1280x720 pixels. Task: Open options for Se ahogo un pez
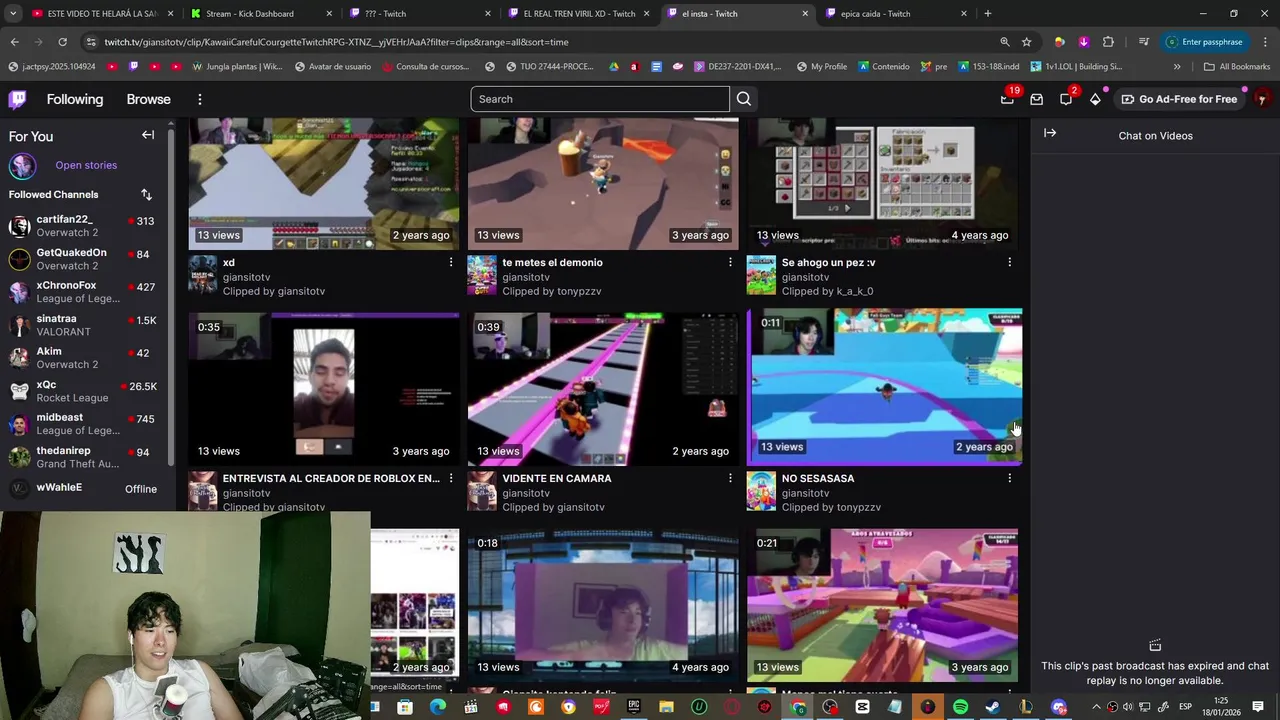tap(1009, 262)
